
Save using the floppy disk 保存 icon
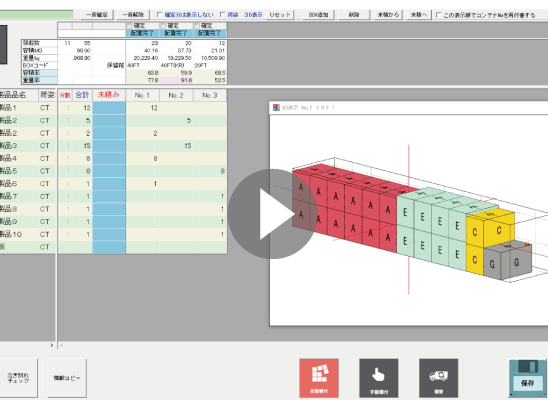(527, 378)
